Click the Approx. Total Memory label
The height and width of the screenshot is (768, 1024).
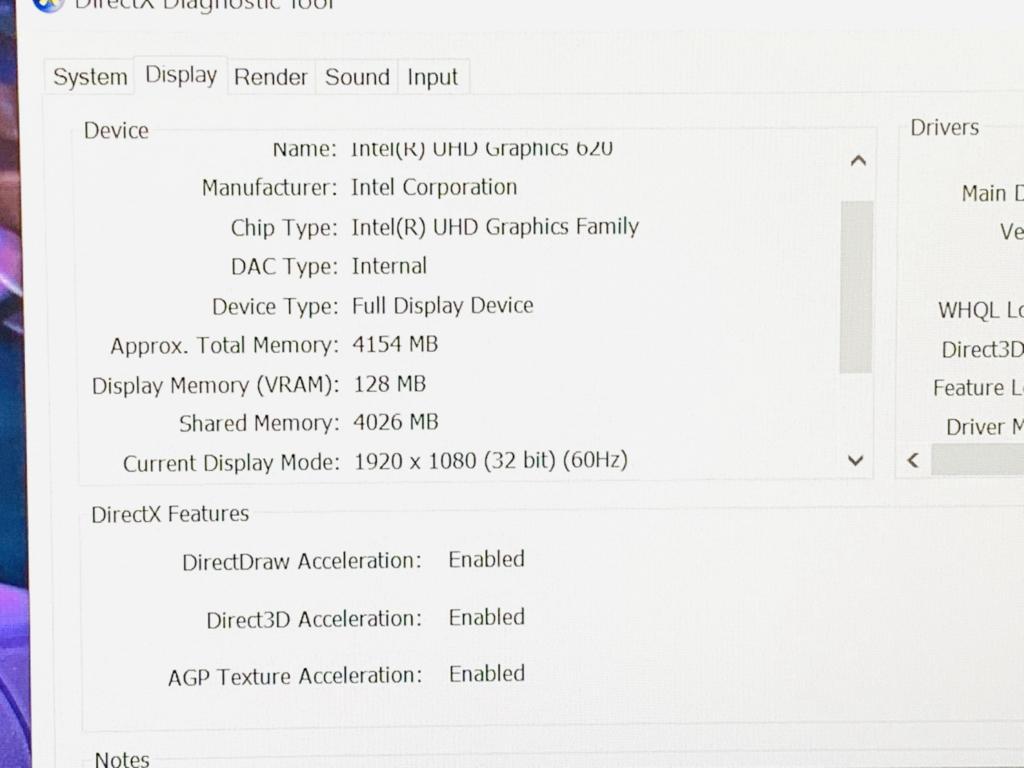click(x=225, y=345)
